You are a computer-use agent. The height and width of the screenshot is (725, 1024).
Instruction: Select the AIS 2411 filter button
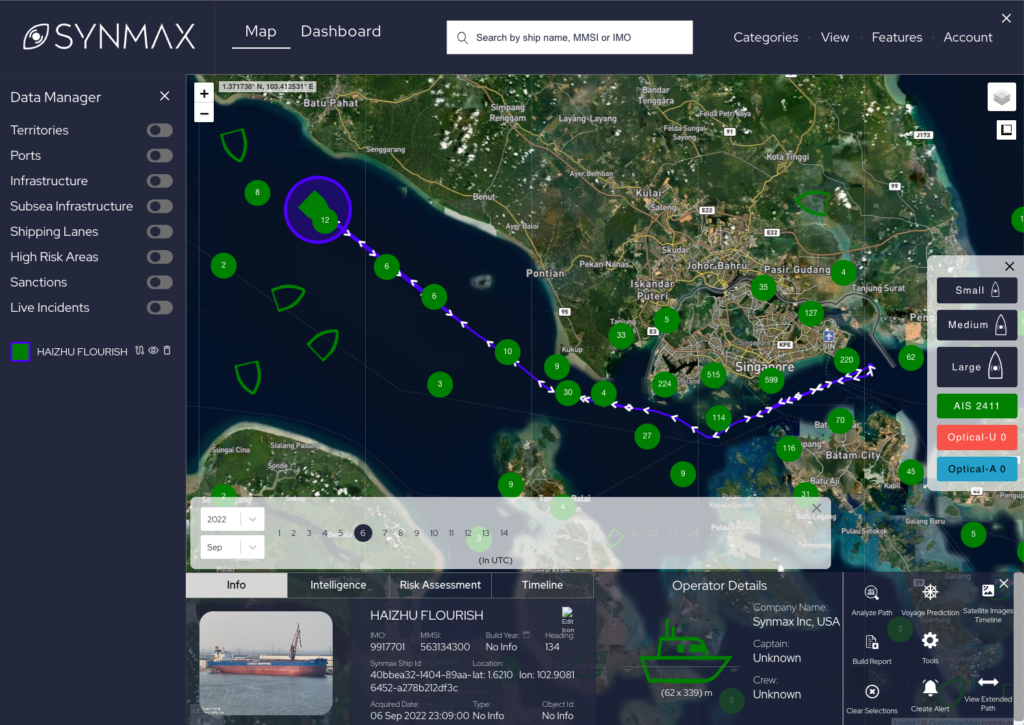click(x=976, y=405)
